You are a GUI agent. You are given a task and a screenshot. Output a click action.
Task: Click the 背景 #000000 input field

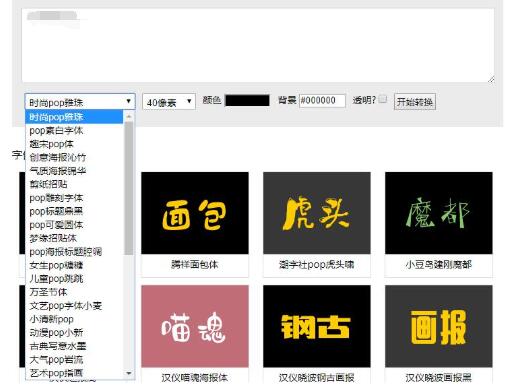point(322,100)
